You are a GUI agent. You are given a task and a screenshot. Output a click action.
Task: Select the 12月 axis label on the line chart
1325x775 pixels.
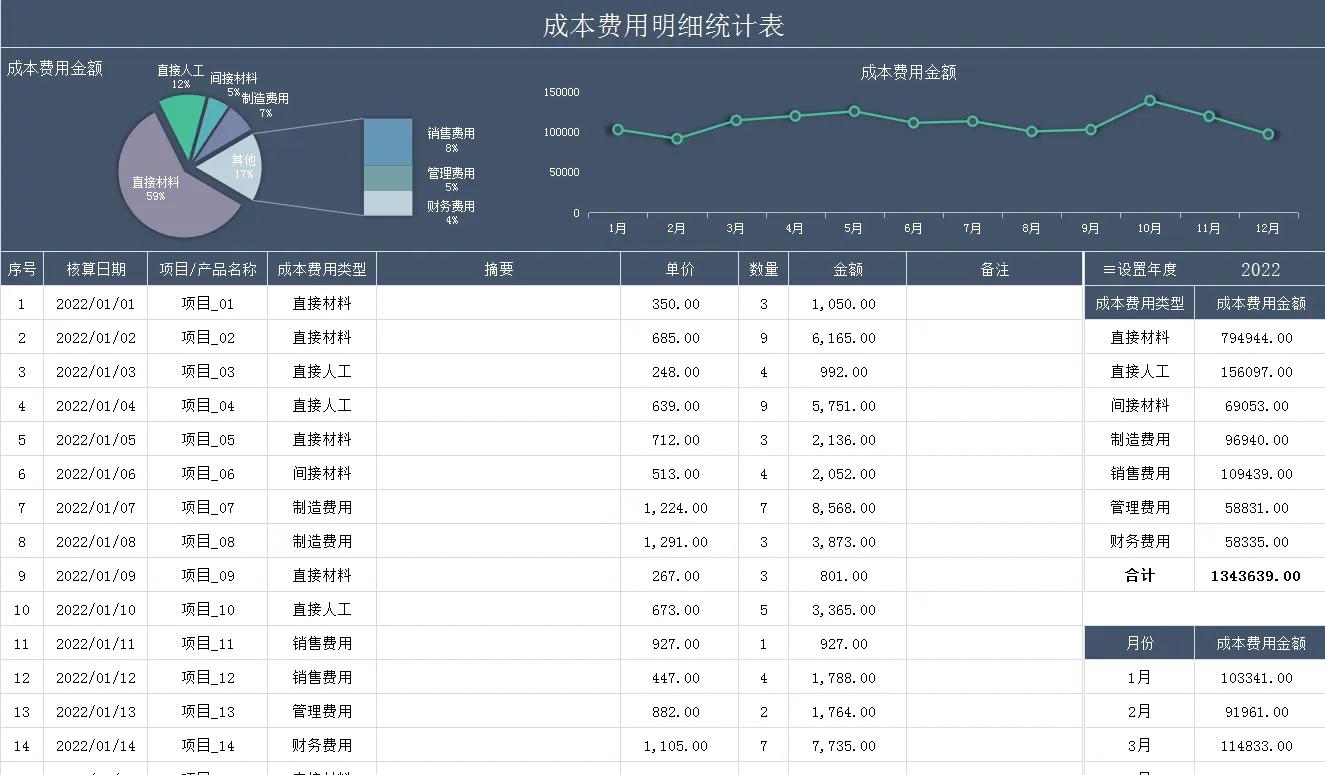click(x=1267, y=228)
